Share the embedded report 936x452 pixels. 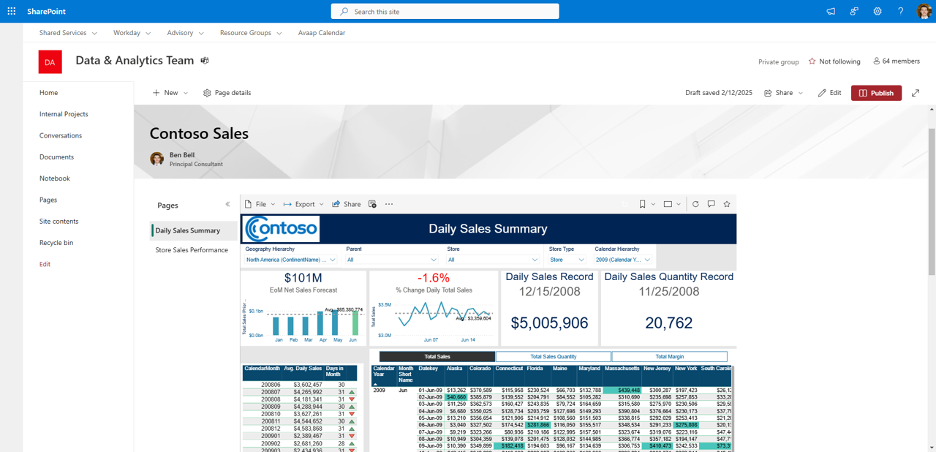(346, 204)
